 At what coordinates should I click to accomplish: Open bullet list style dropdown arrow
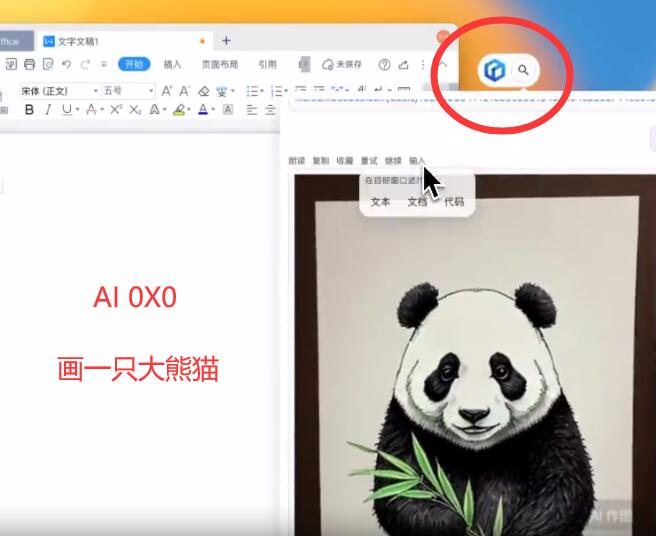[x=262, y=91]
